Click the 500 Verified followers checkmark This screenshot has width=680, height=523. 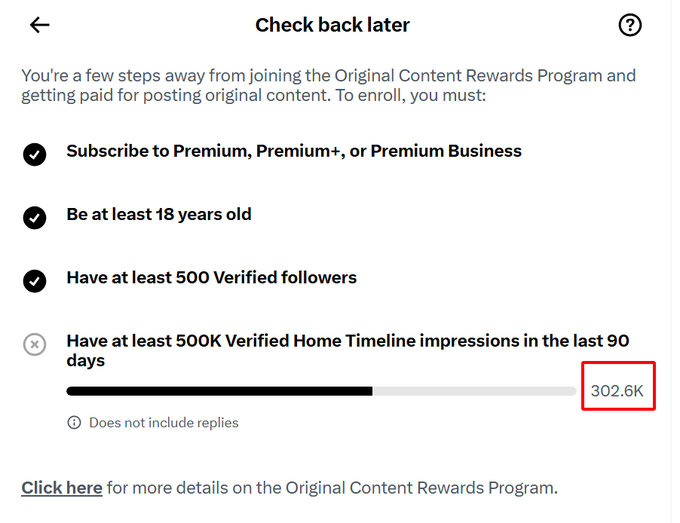click(x=35, y=281)
